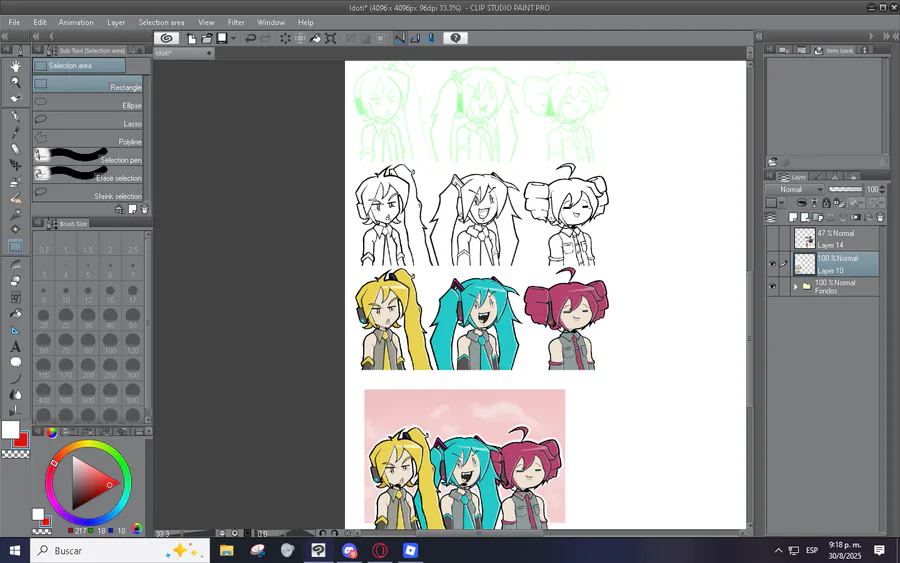900x563 pixels.
Task: Open the Save icon dropdown arrow
Action: point(233,38)
